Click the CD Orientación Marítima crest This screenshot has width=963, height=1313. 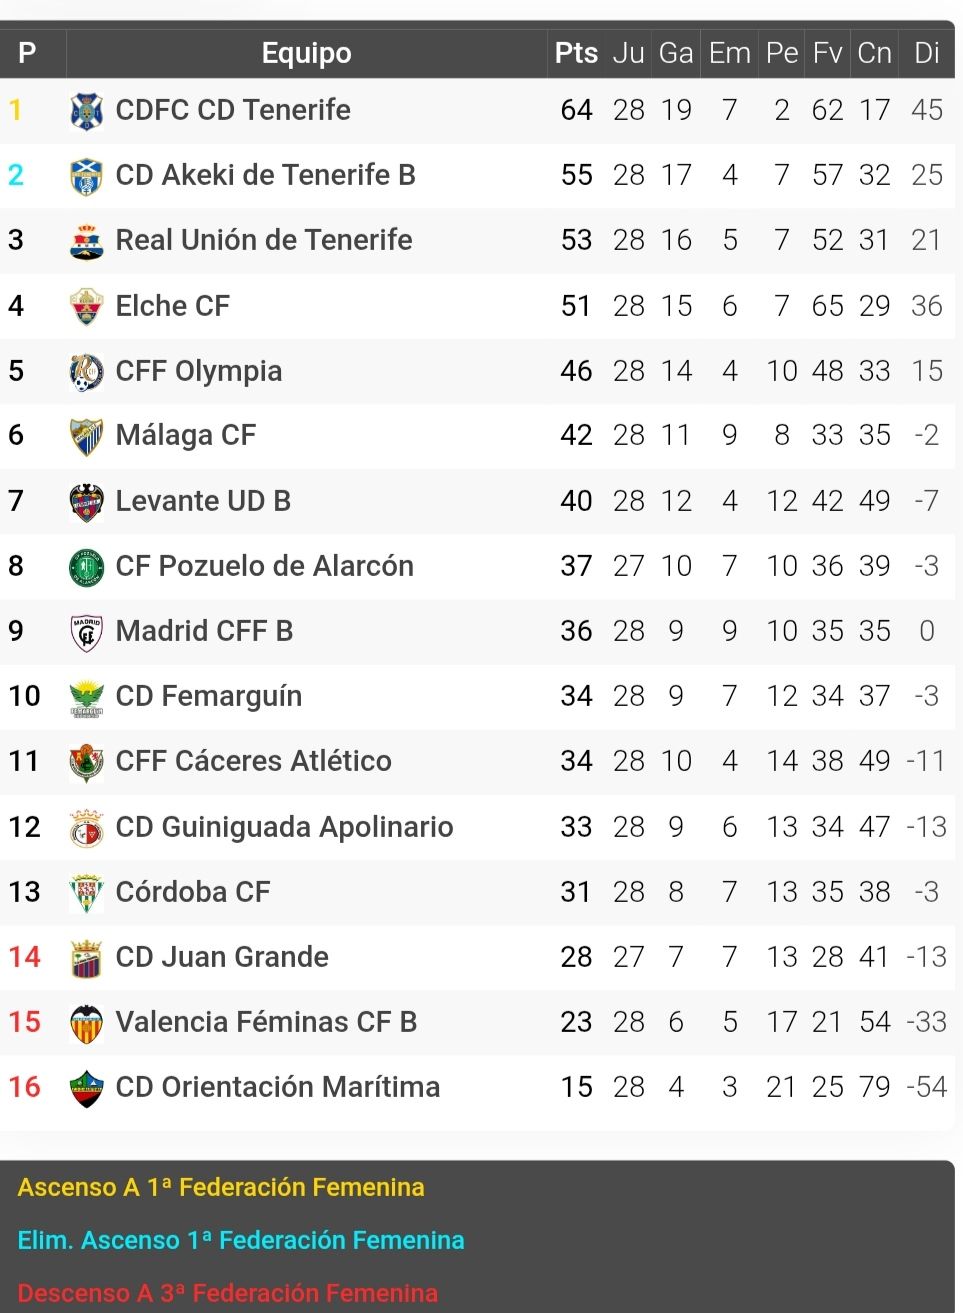point(87,1088)
